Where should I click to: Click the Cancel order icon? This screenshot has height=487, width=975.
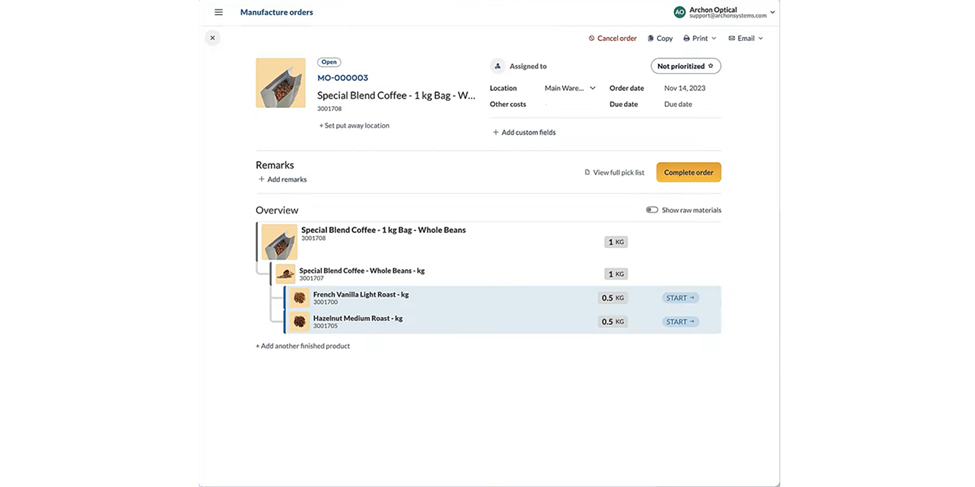coord(592,38)
